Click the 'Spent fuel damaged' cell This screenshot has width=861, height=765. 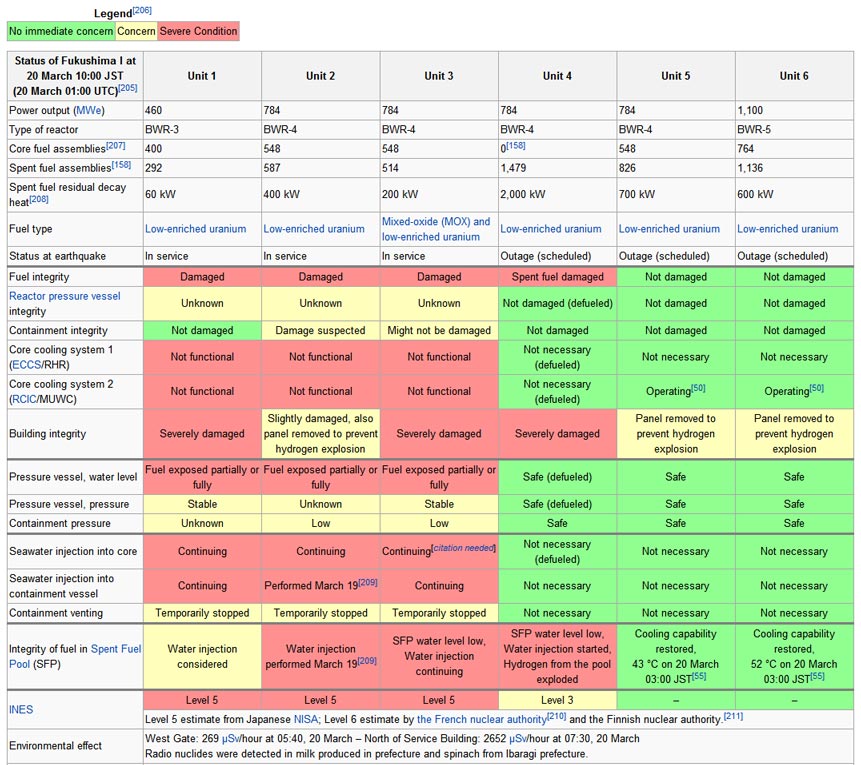click(557, 277)
